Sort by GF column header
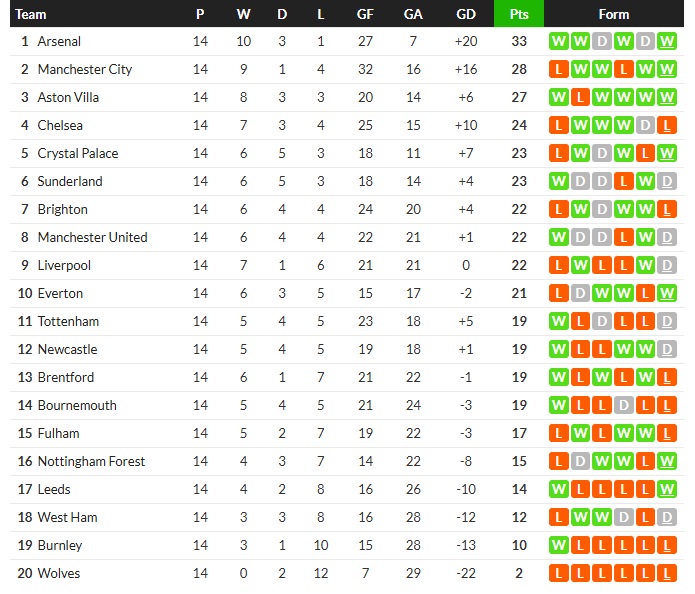This screenshot has height=594, width=695. click(x=365, y=14)
